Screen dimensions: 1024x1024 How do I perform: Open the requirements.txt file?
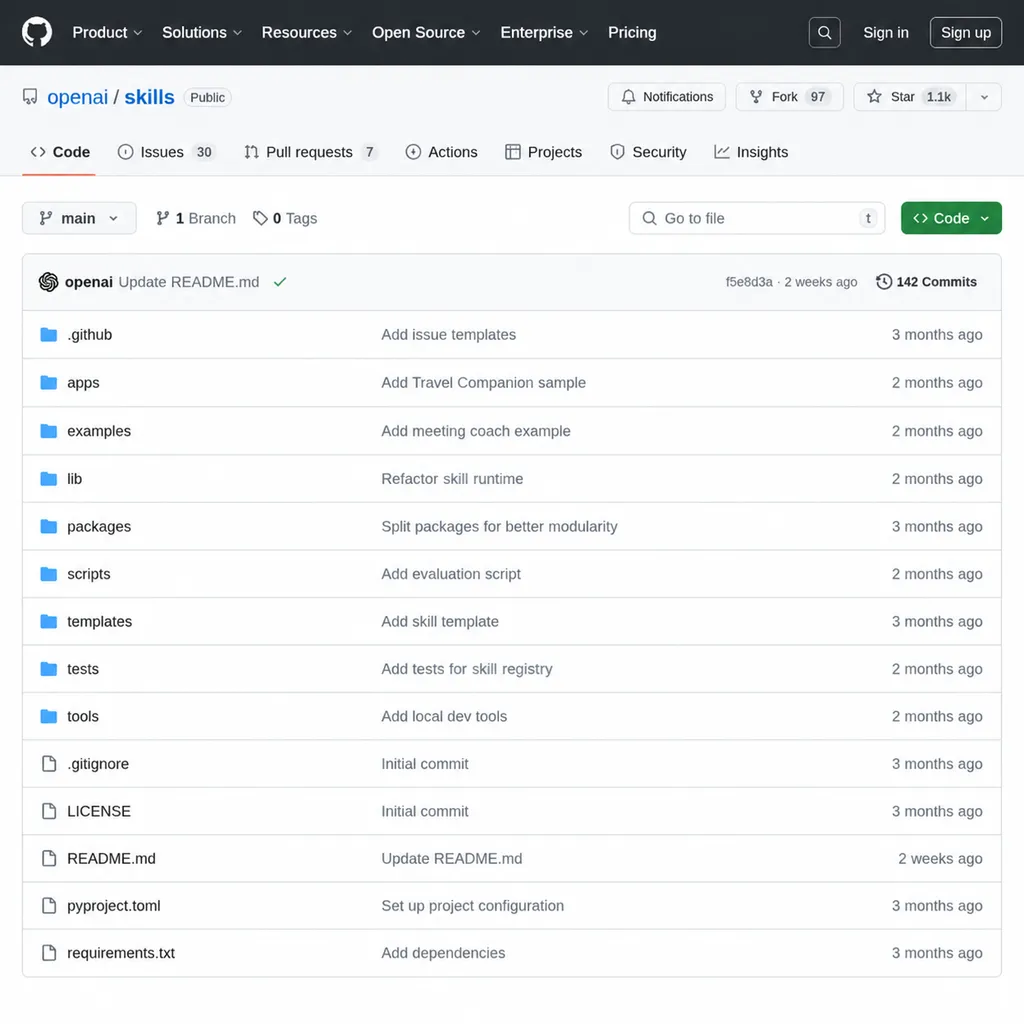[121, 953]
